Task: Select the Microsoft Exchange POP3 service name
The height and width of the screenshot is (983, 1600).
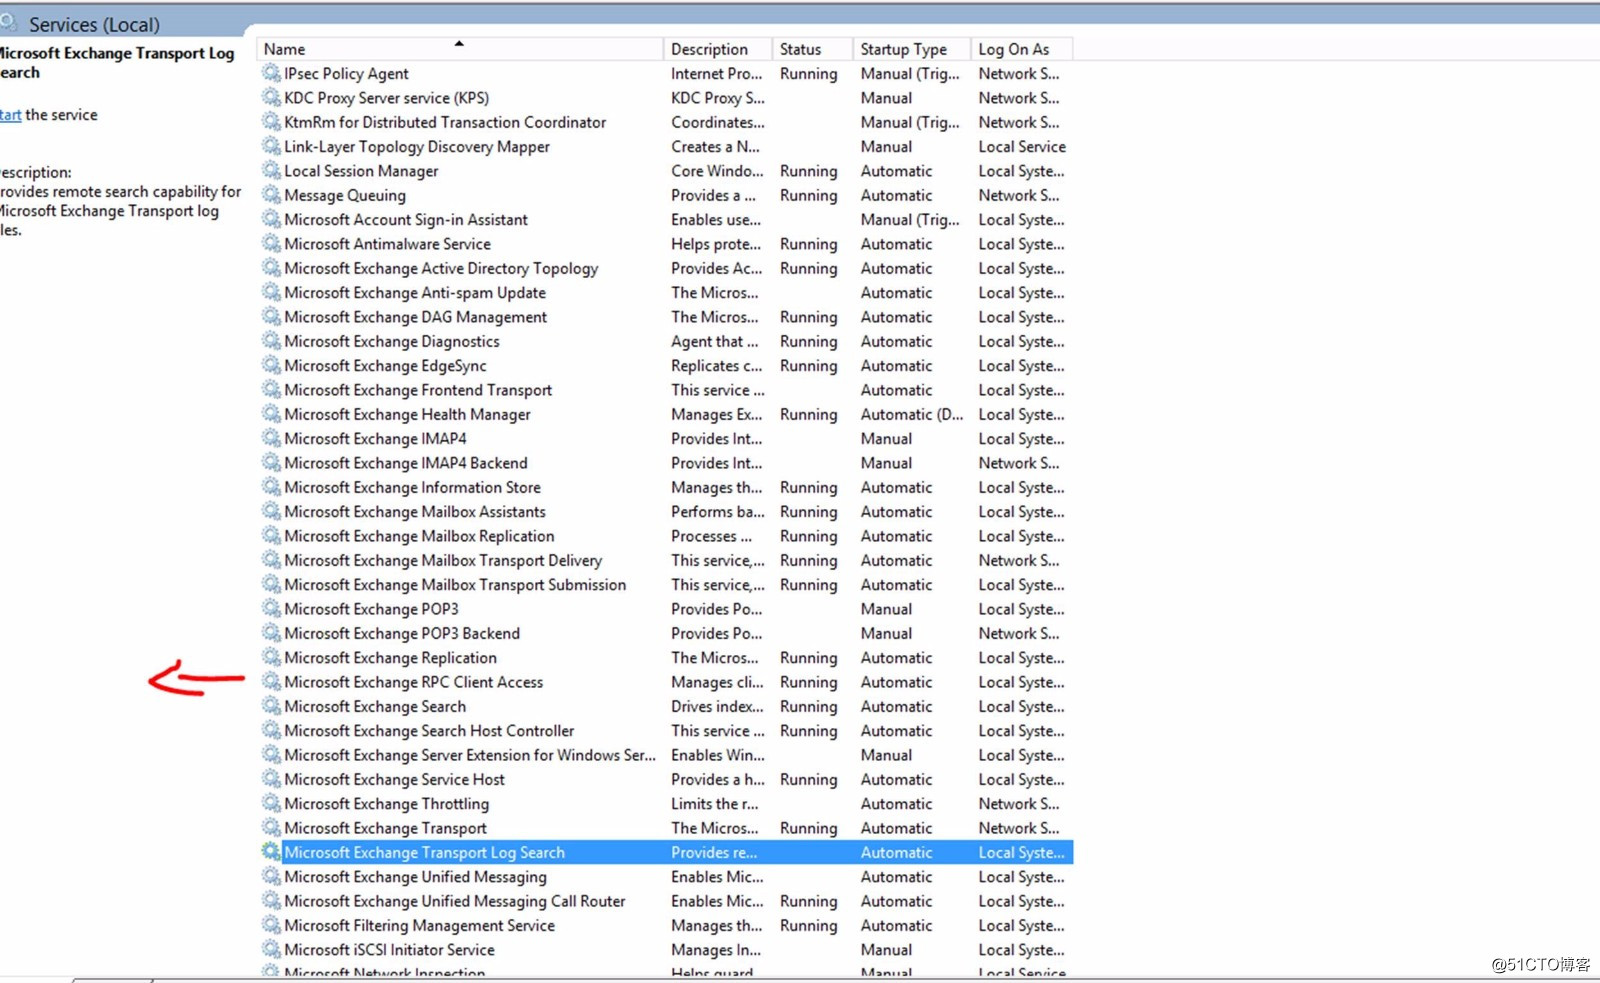Action: pyautogui.click(x=371, y=609)
